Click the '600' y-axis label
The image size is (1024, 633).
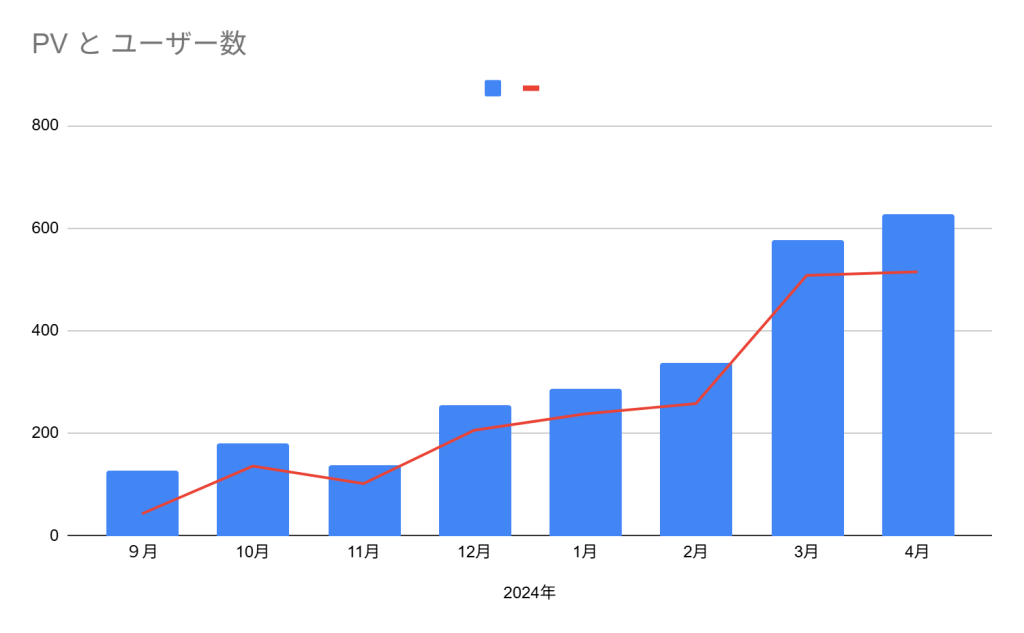click(x=48, y=228)
